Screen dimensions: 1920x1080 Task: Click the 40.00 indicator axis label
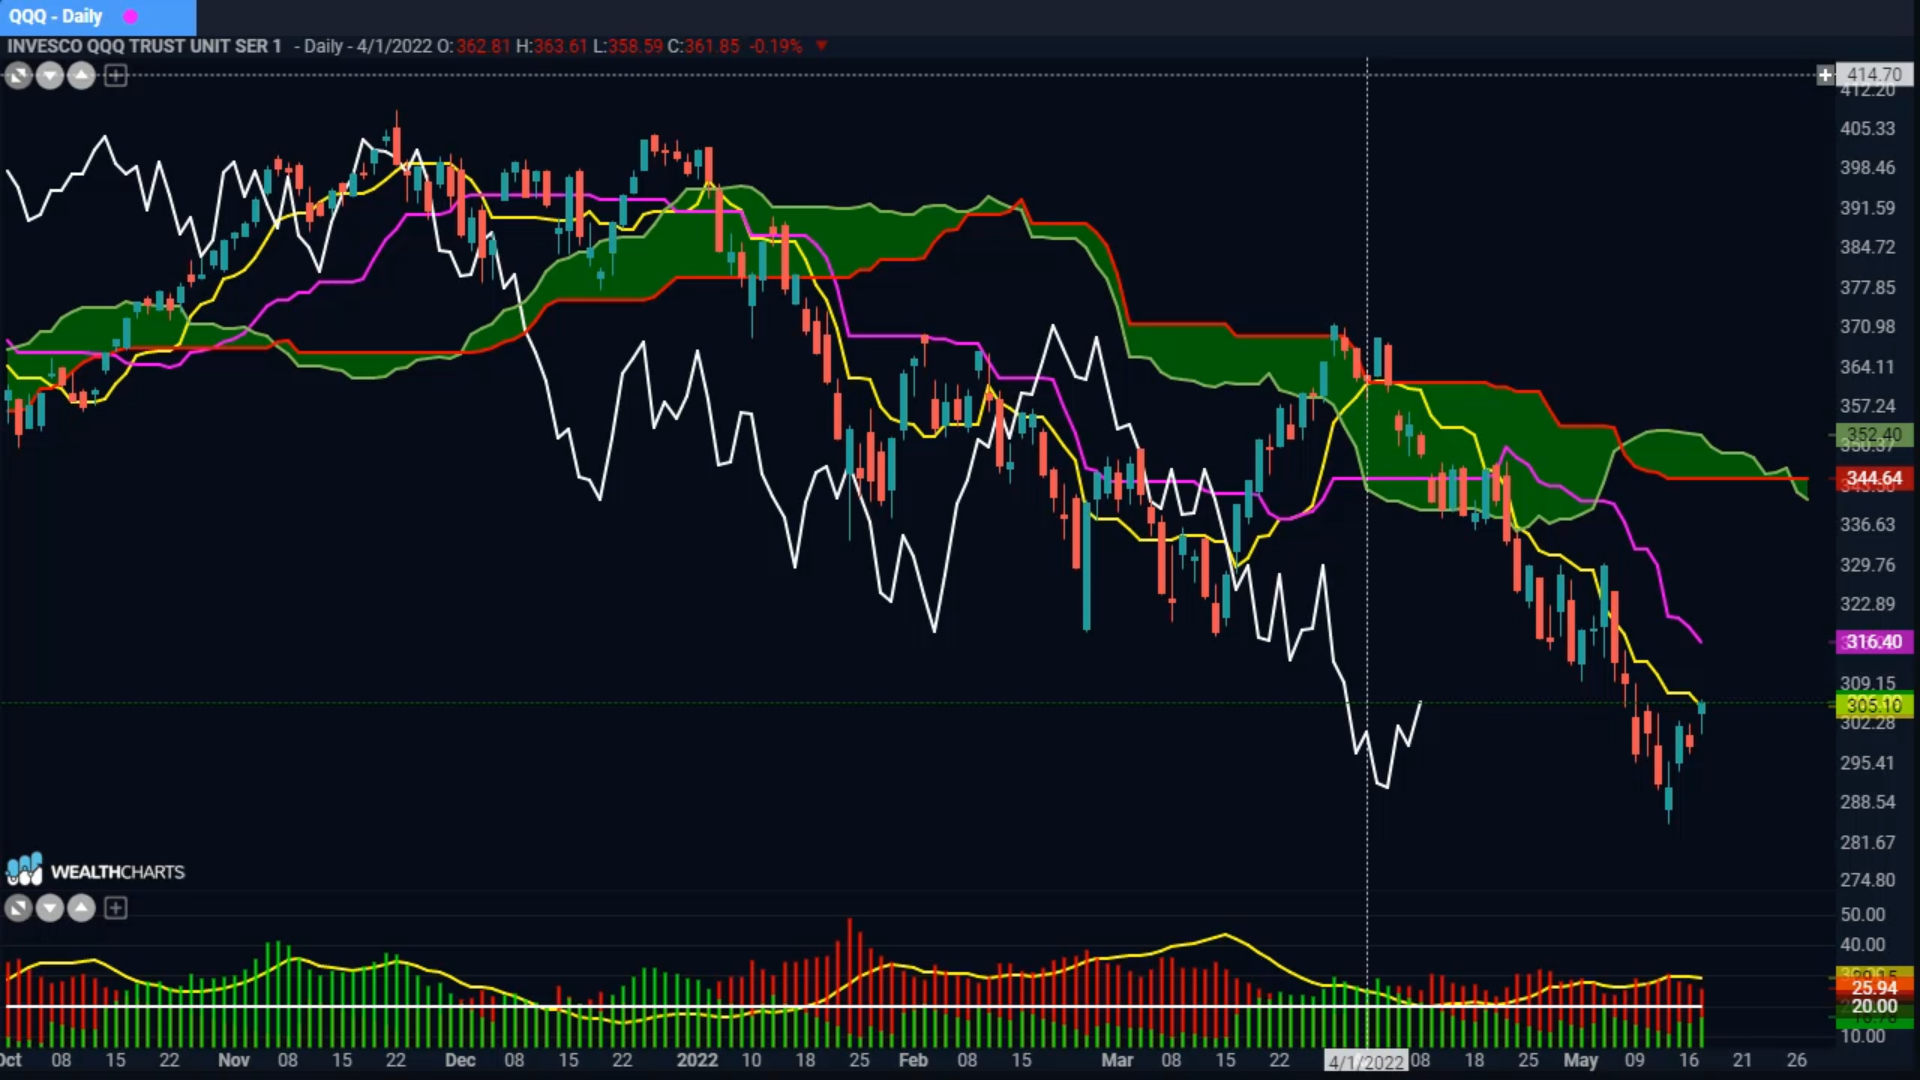[x=1863, y=944]
